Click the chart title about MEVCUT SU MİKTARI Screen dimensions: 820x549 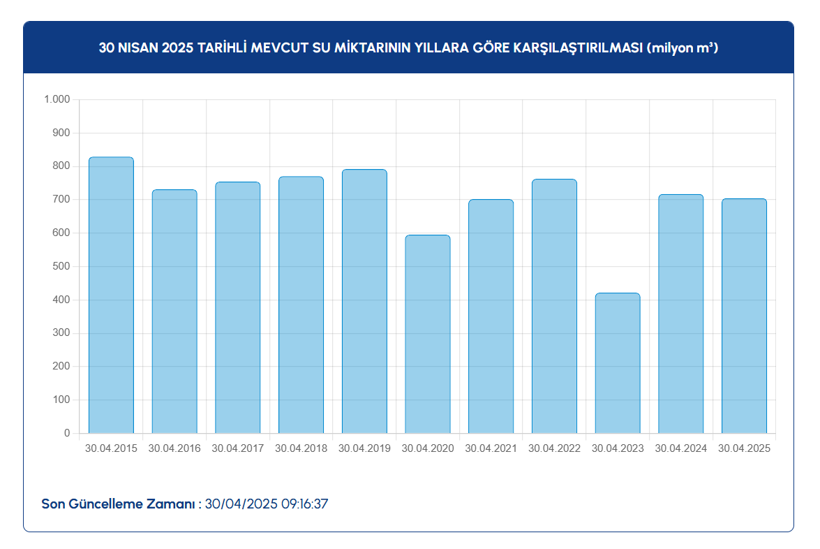coord(408,47)
